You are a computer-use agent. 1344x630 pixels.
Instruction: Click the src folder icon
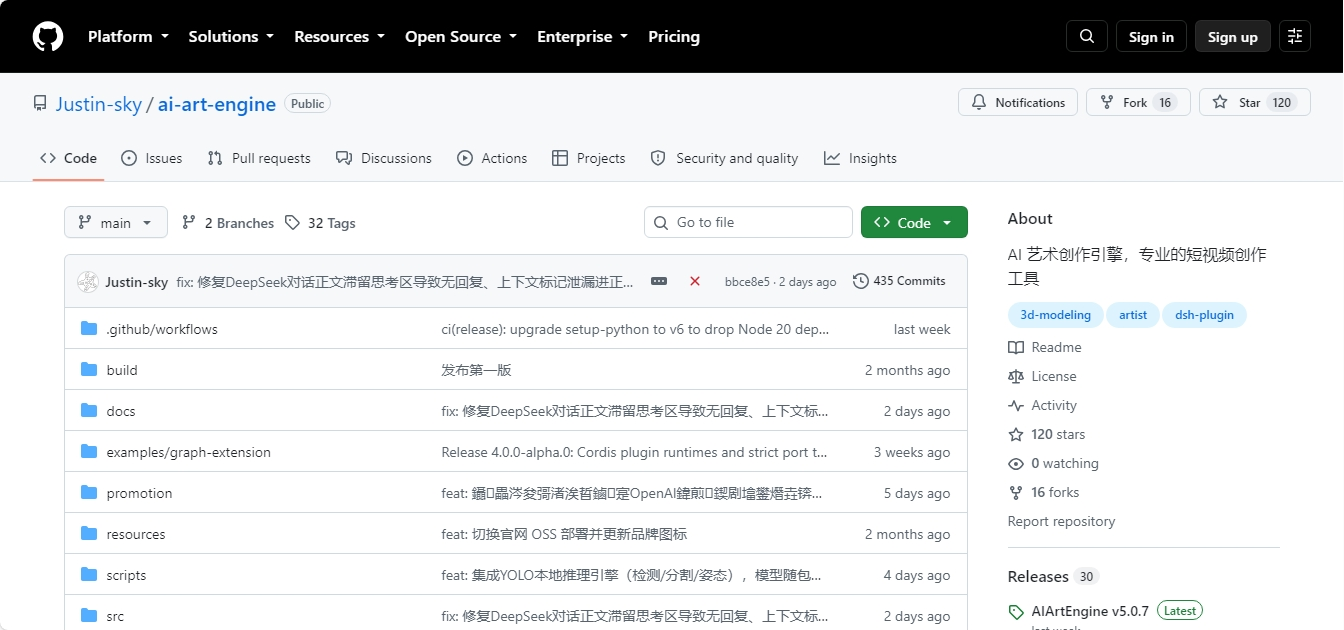89,615
